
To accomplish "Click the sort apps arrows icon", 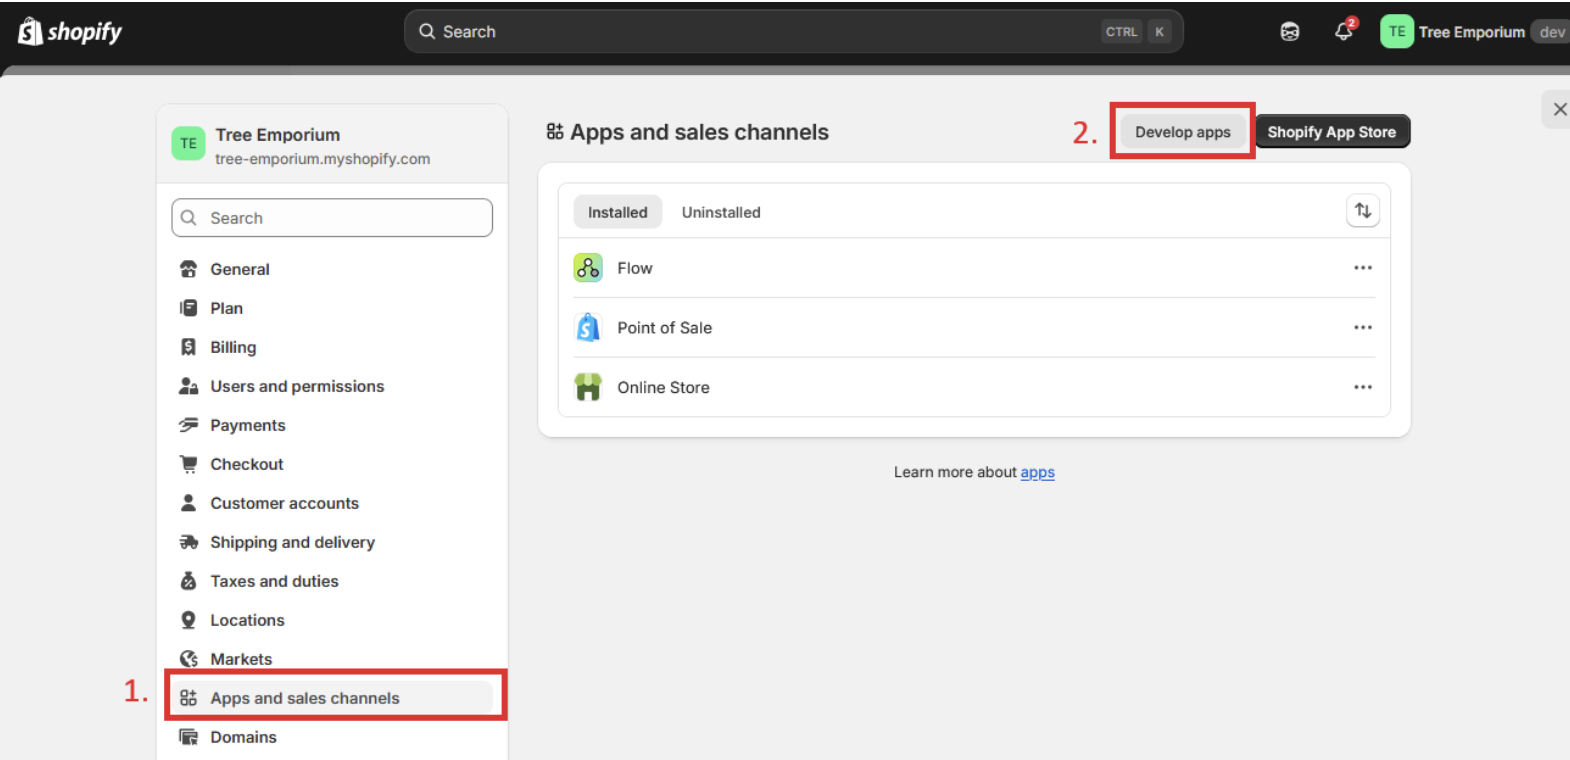I will [1363, 211].
